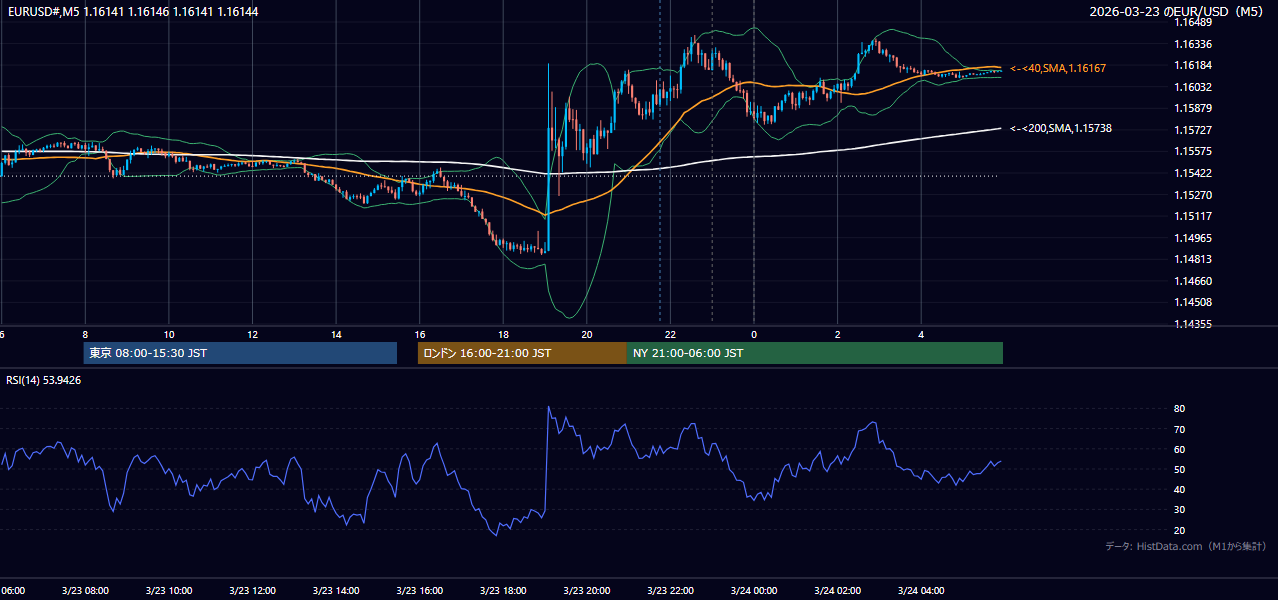Click price scale value 1.16032

(1194, 87)
